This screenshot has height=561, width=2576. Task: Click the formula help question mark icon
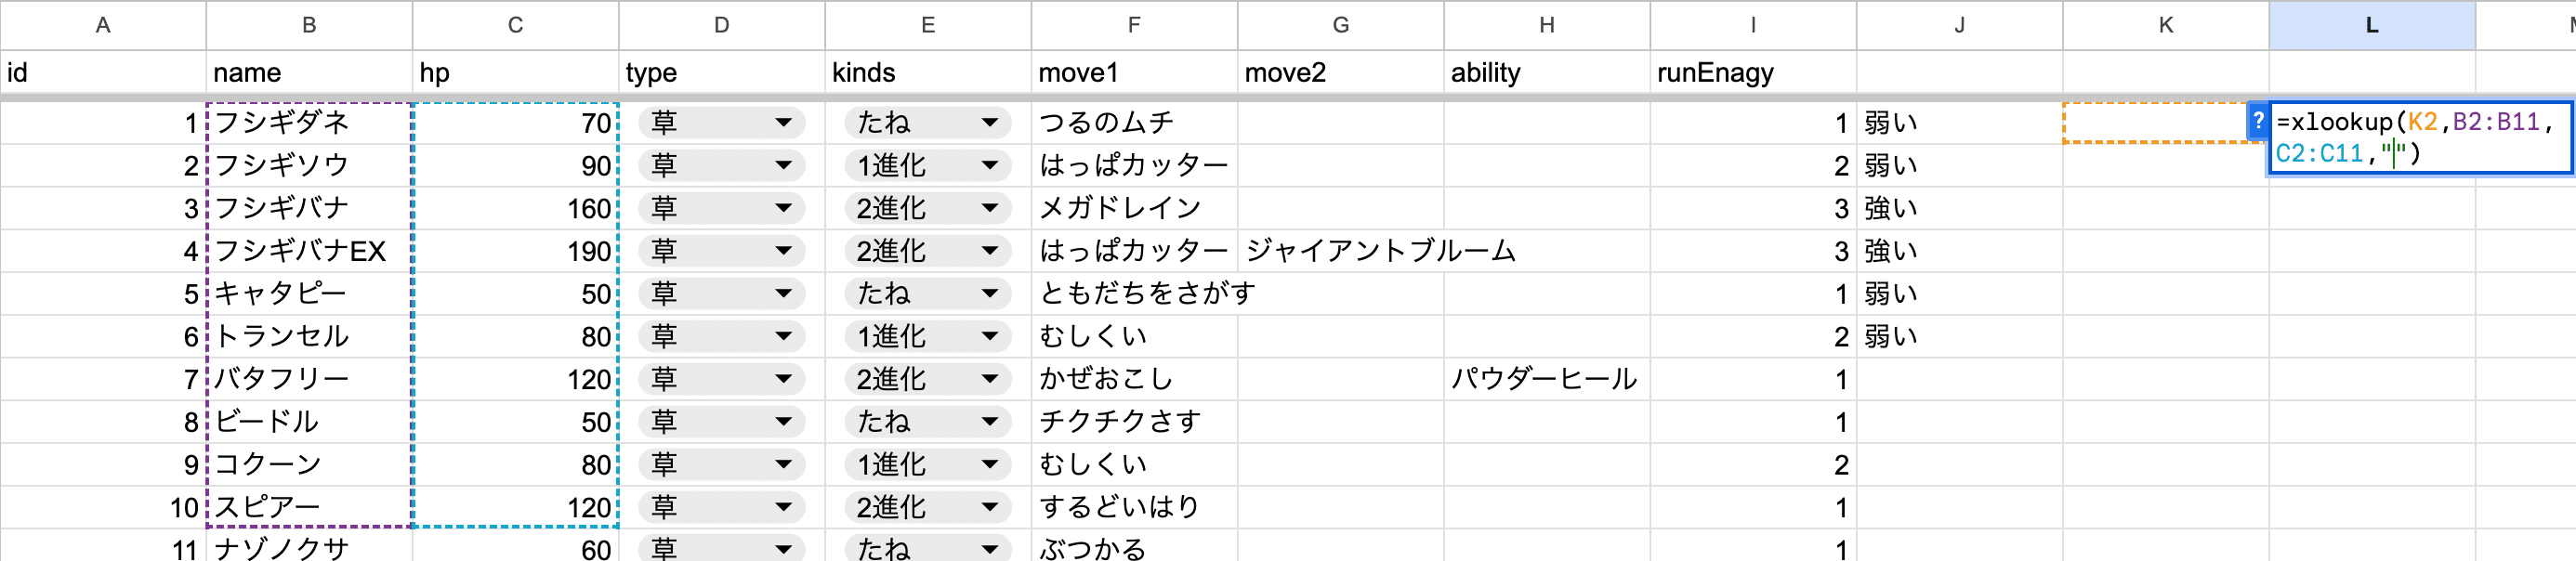2257,122
